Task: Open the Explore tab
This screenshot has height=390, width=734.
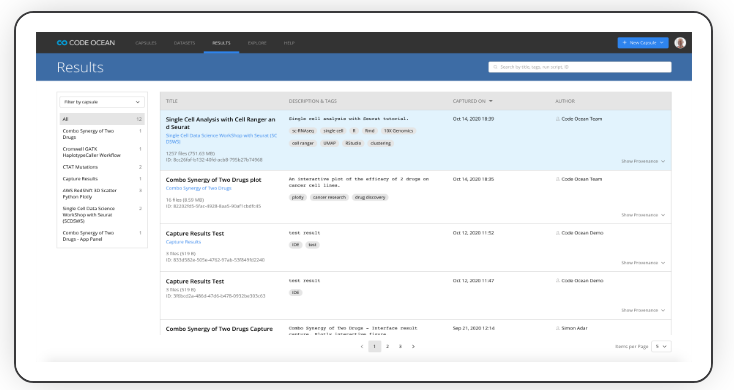Action: [257, 43]
